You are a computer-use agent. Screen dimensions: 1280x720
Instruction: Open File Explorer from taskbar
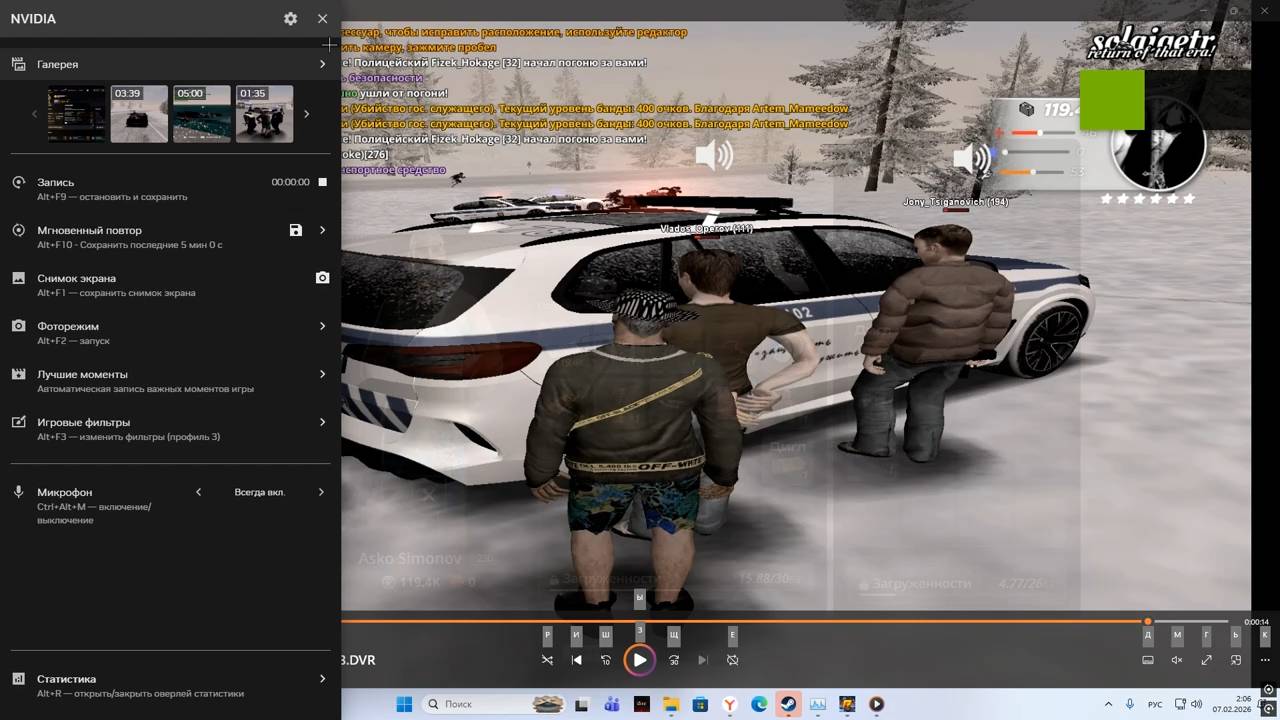click(671, 704)
